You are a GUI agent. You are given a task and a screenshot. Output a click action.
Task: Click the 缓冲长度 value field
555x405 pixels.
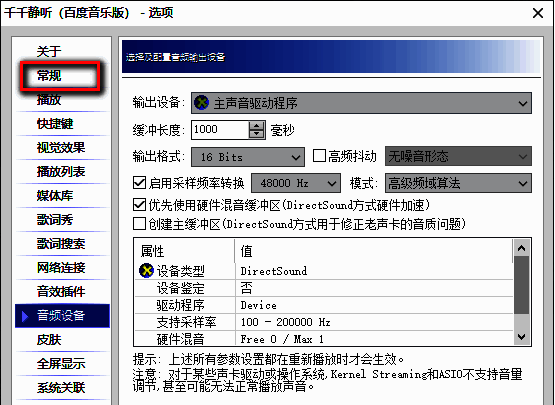[x=220, y=130]
